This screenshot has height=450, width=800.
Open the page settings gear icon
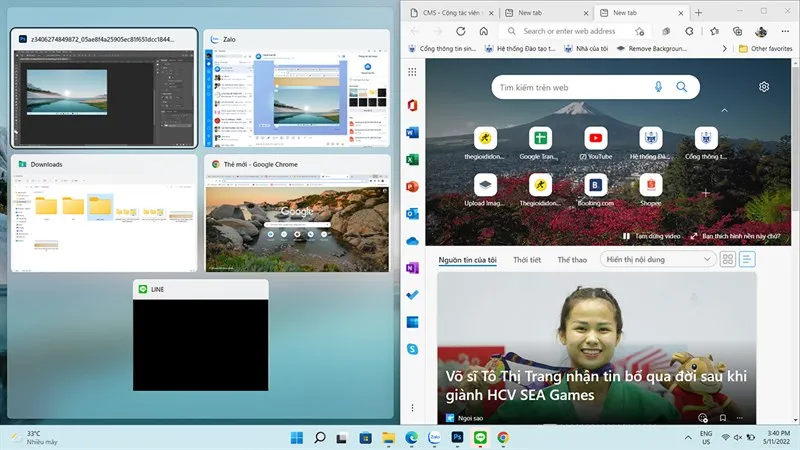764,87
